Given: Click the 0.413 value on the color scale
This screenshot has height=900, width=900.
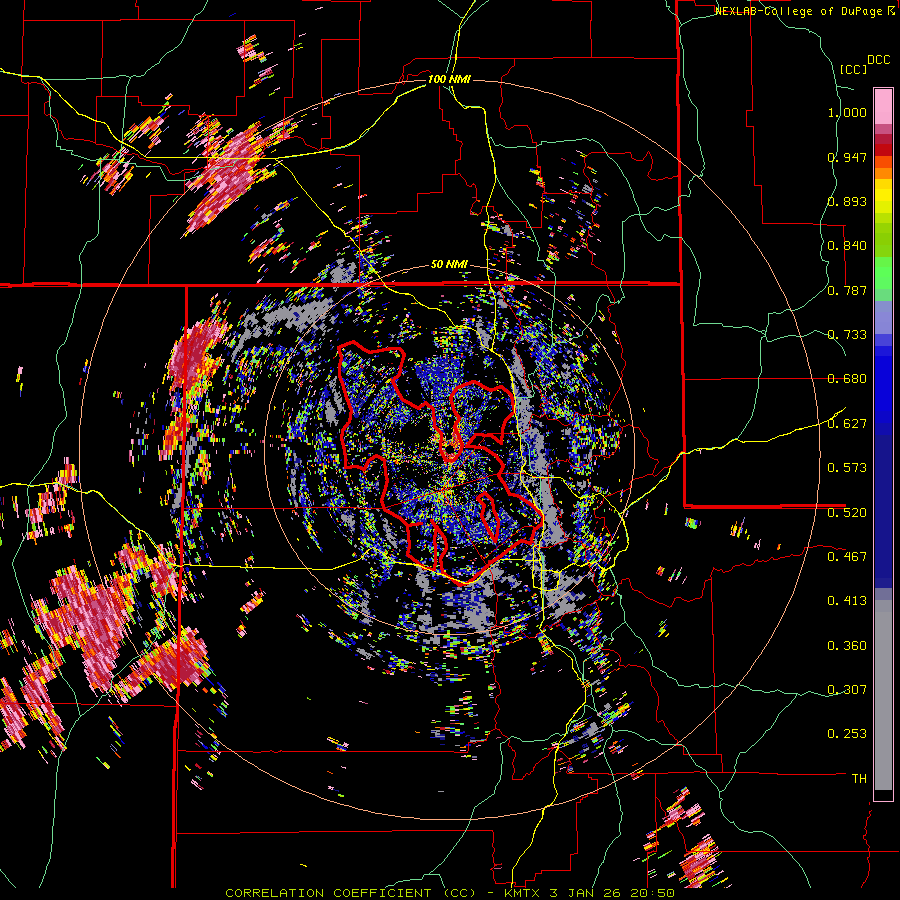Looking at the screenshot, I should click(847, 601).
